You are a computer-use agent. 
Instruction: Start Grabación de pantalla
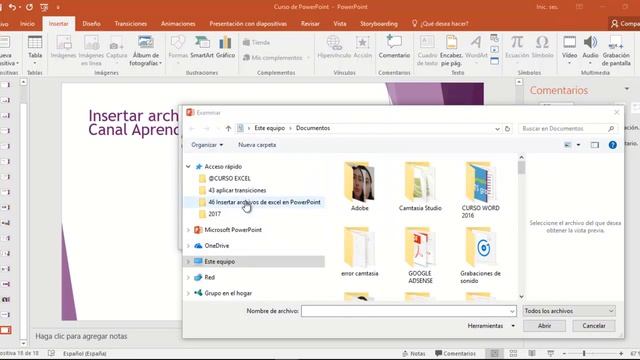tap(616, 51)
